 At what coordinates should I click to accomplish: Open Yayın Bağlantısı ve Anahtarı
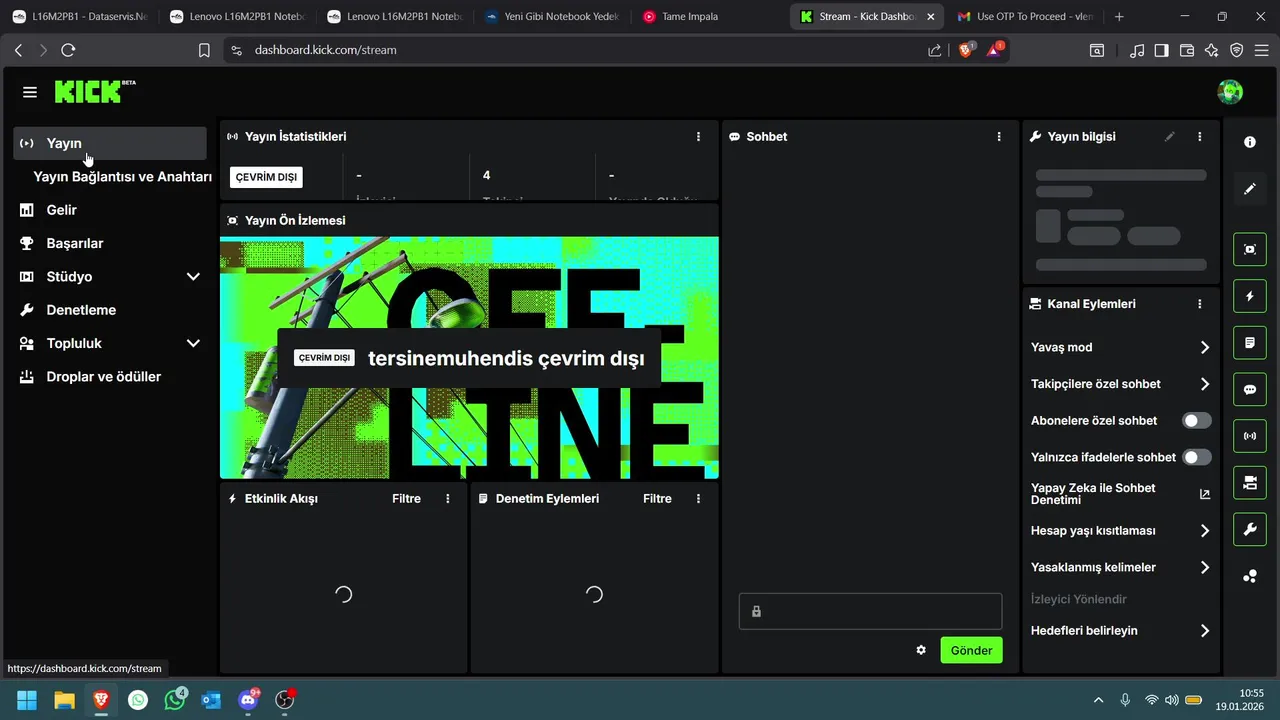[122, 176]
